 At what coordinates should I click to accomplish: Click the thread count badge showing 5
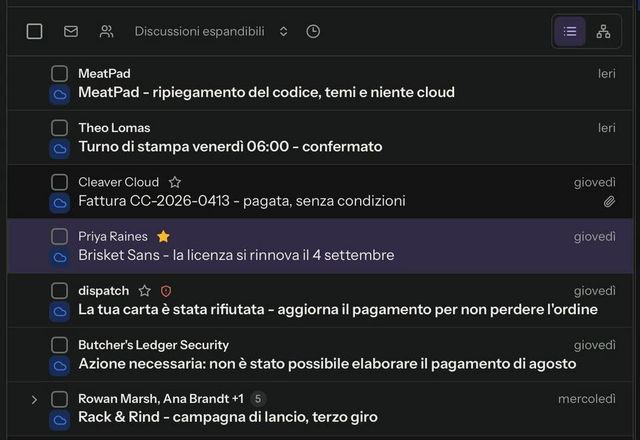[258, 399]
